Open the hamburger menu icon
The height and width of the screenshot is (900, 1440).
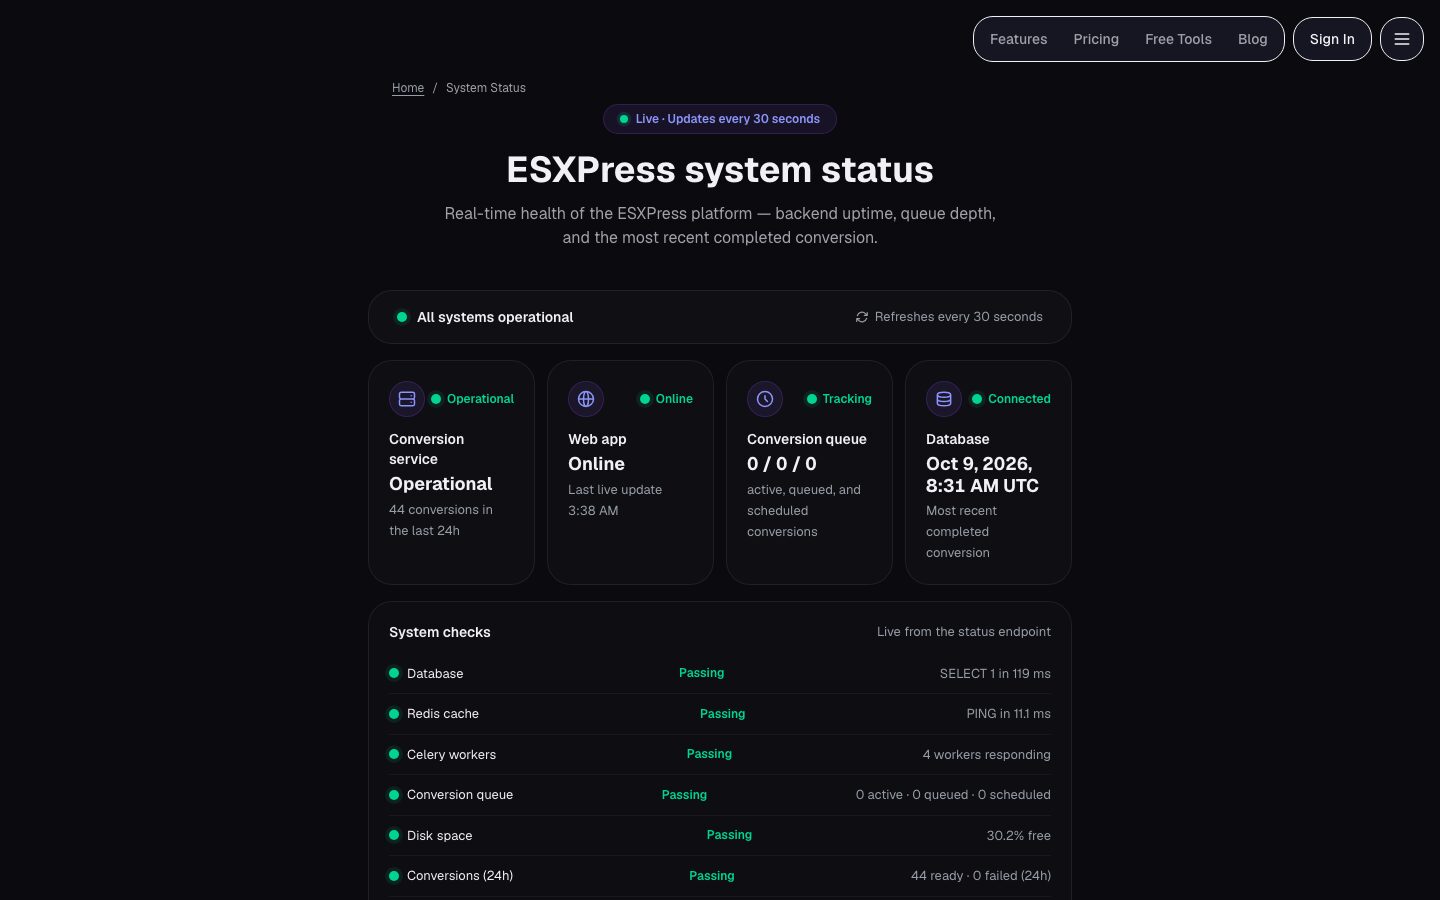pos(1401,39)
